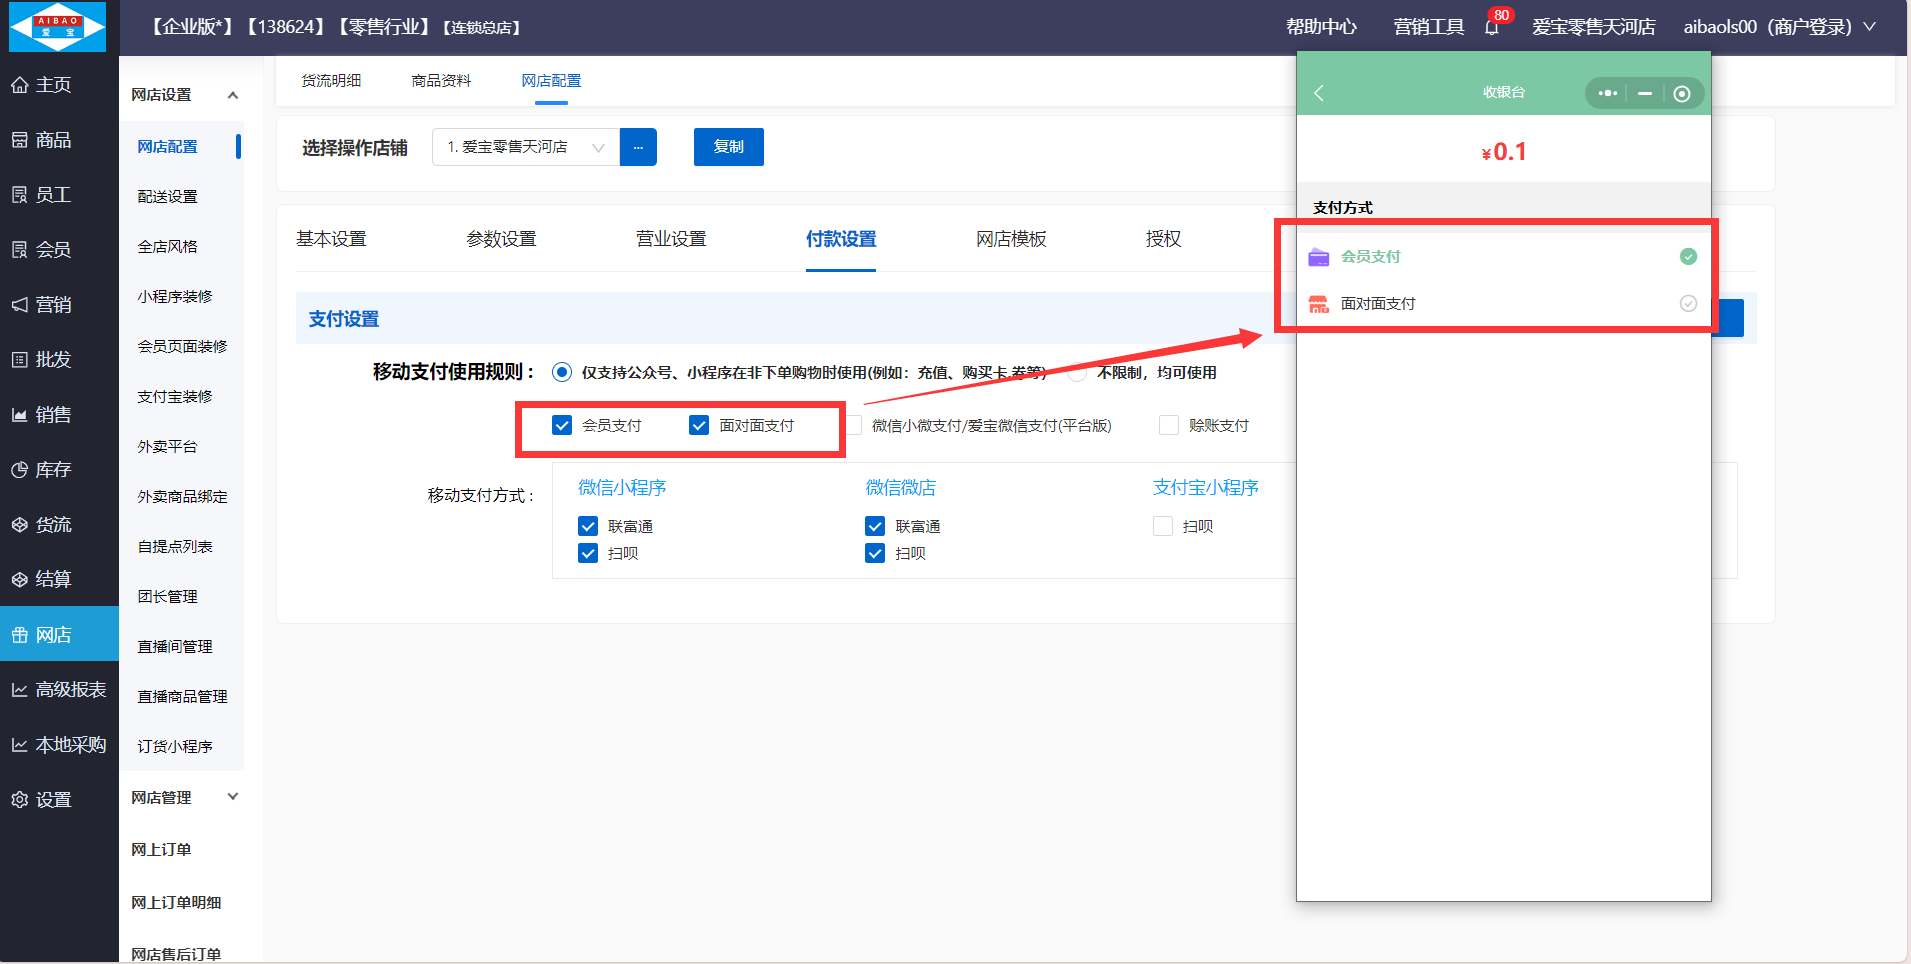Open the store selection dropdown

[526, 147]
